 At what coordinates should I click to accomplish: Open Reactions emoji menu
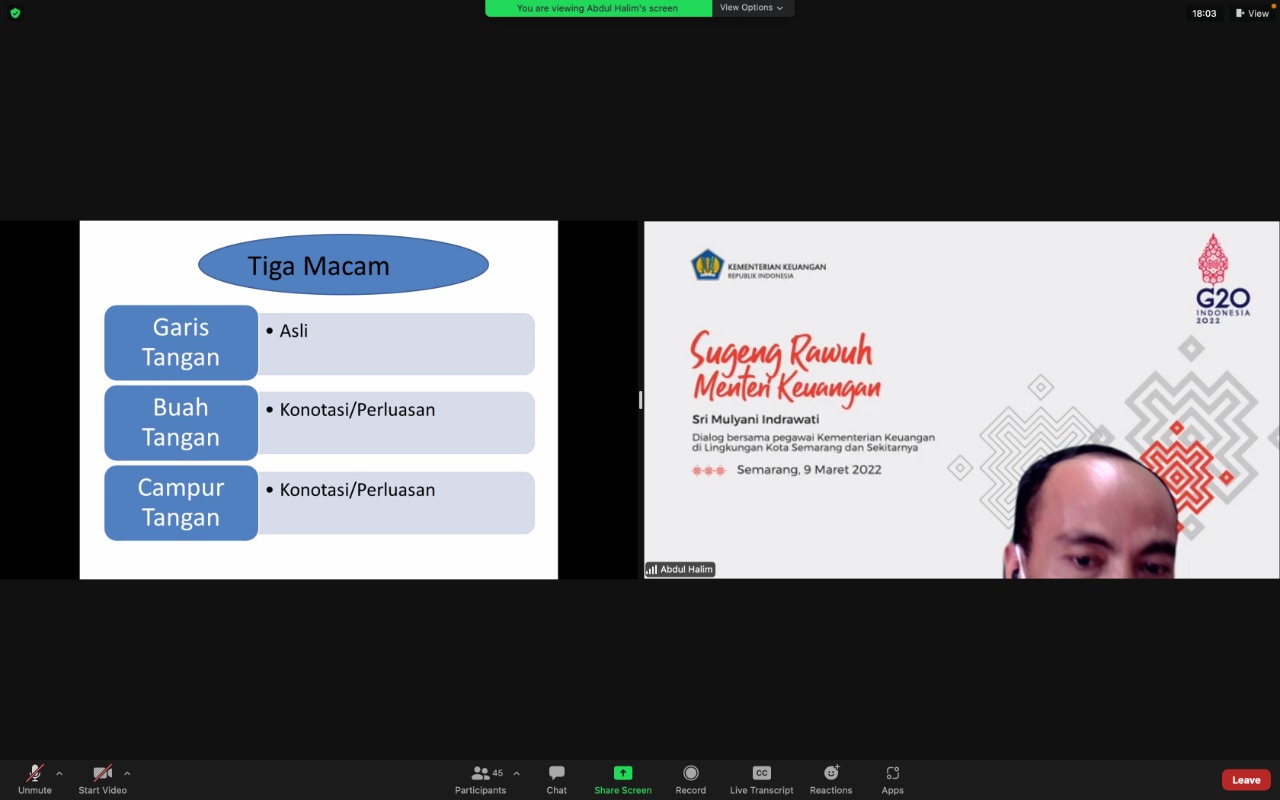[831, 773]
